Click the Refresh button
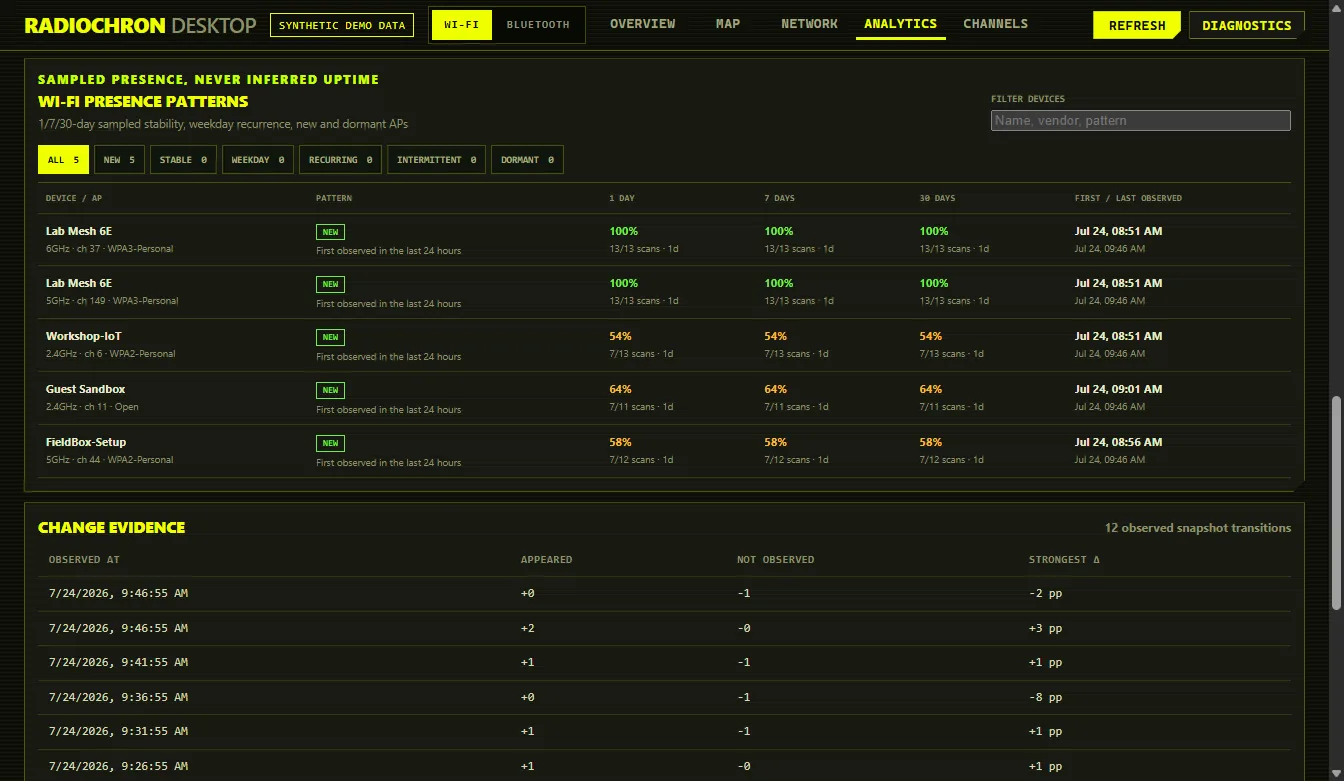This screenshot has height=781, width=1344. (x=1137, y=25)
